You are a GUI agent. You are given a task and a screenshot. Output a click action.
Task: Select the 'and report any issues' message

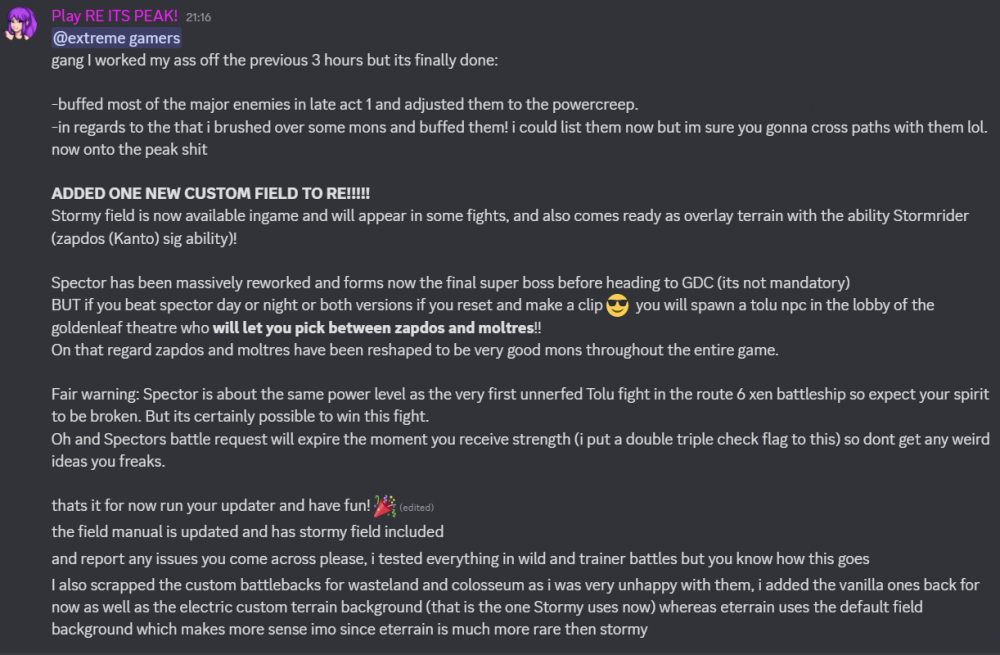click(x=460, y=559)
